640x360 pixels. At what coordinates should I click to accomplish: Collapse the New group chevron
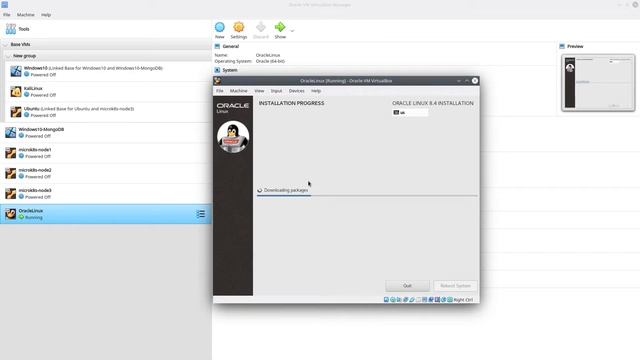(x=8, y=56)
